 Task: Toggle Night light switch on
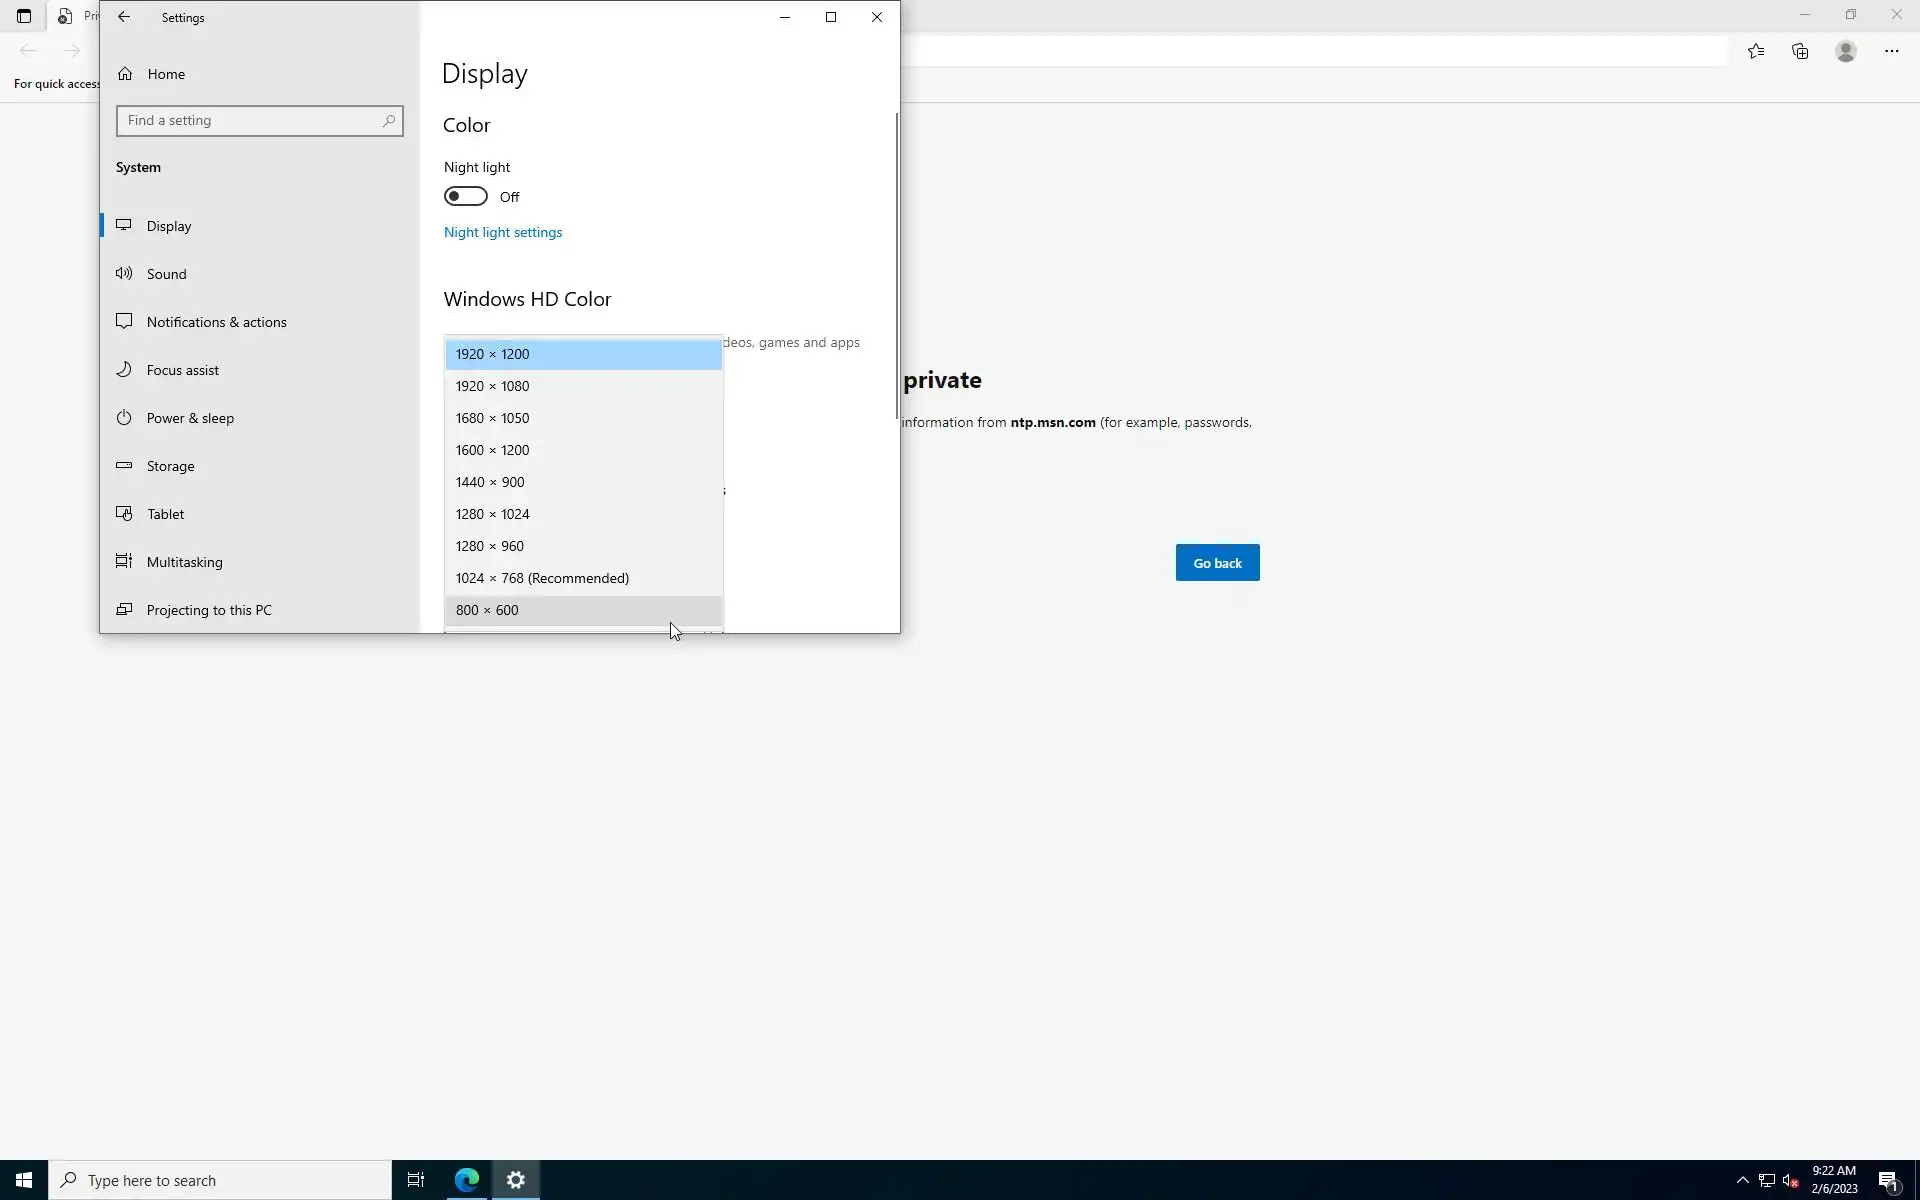coord(466,197)
